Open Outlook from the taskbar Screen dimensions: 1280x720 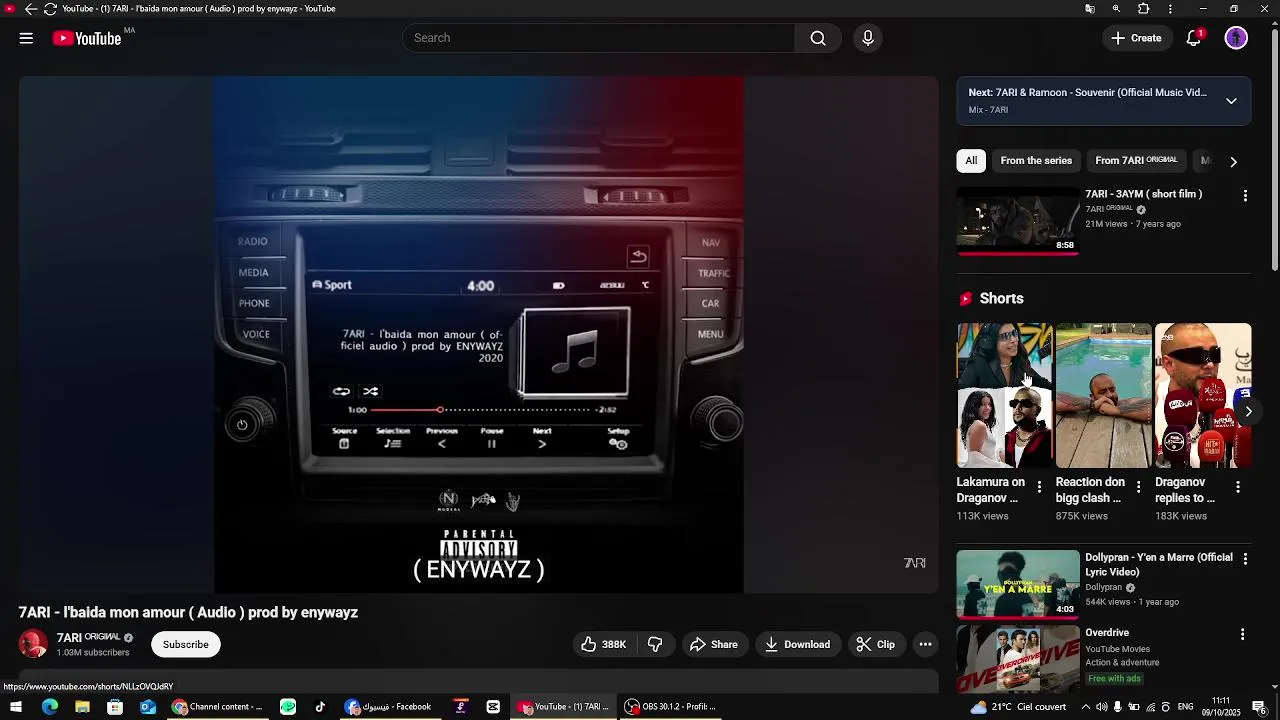148,707
